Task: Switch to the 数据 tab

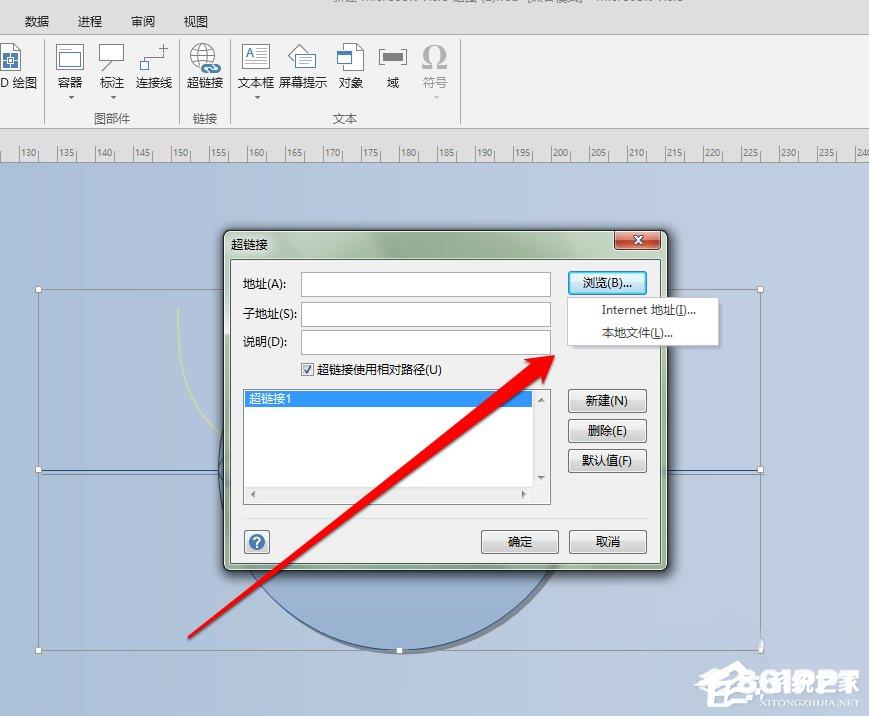Action: [x=37, y=22]
